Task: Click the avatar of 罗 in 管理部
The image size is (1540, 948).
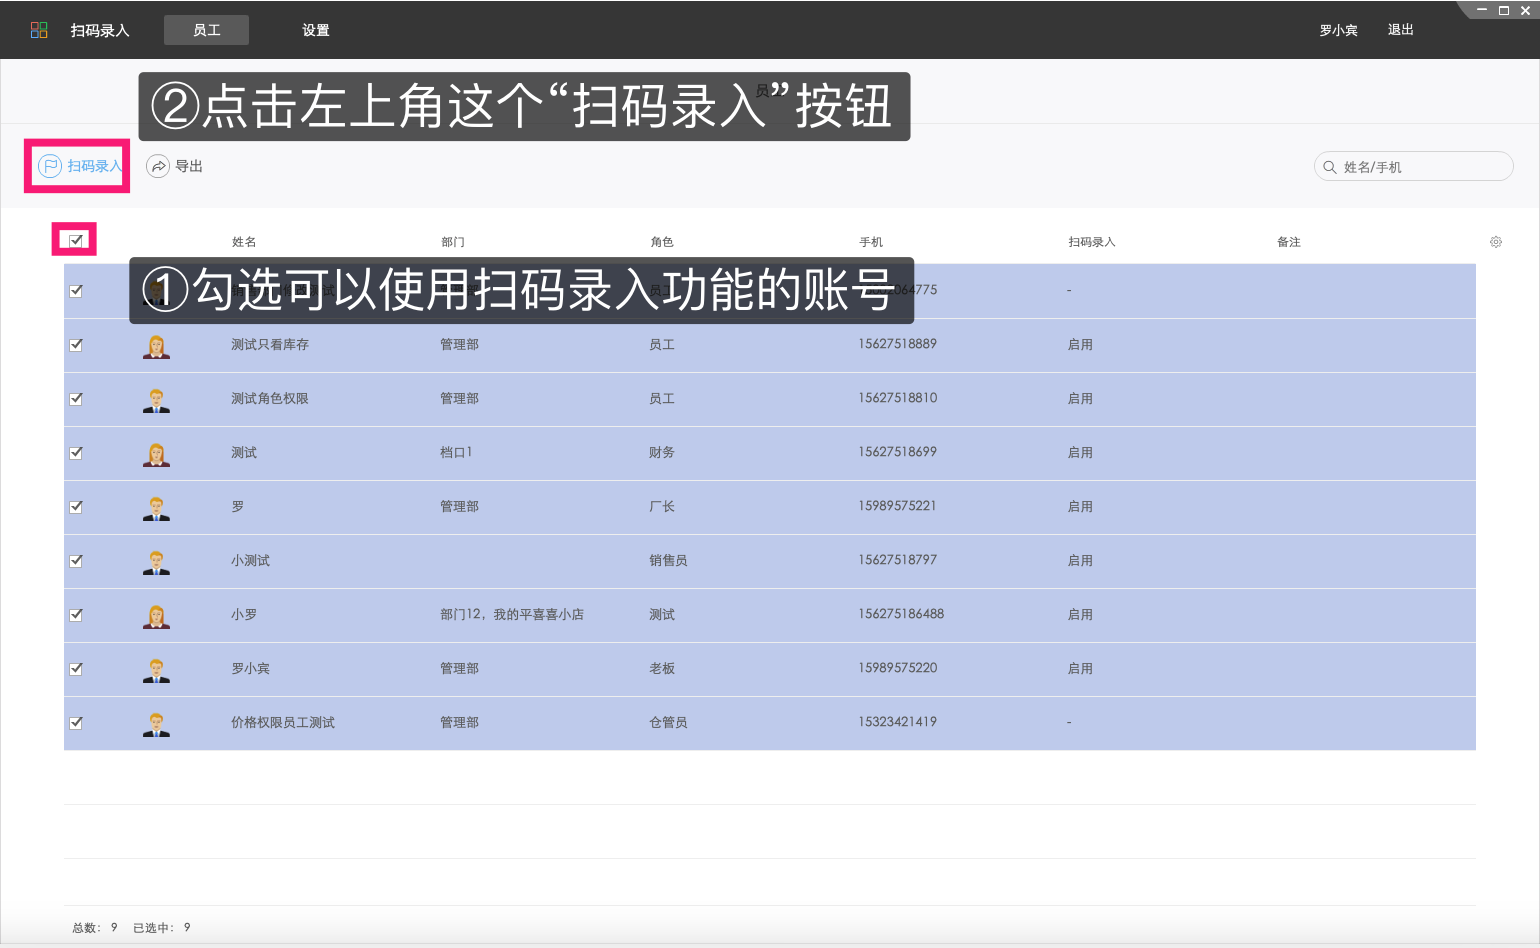Action: [x=156, y=506]
